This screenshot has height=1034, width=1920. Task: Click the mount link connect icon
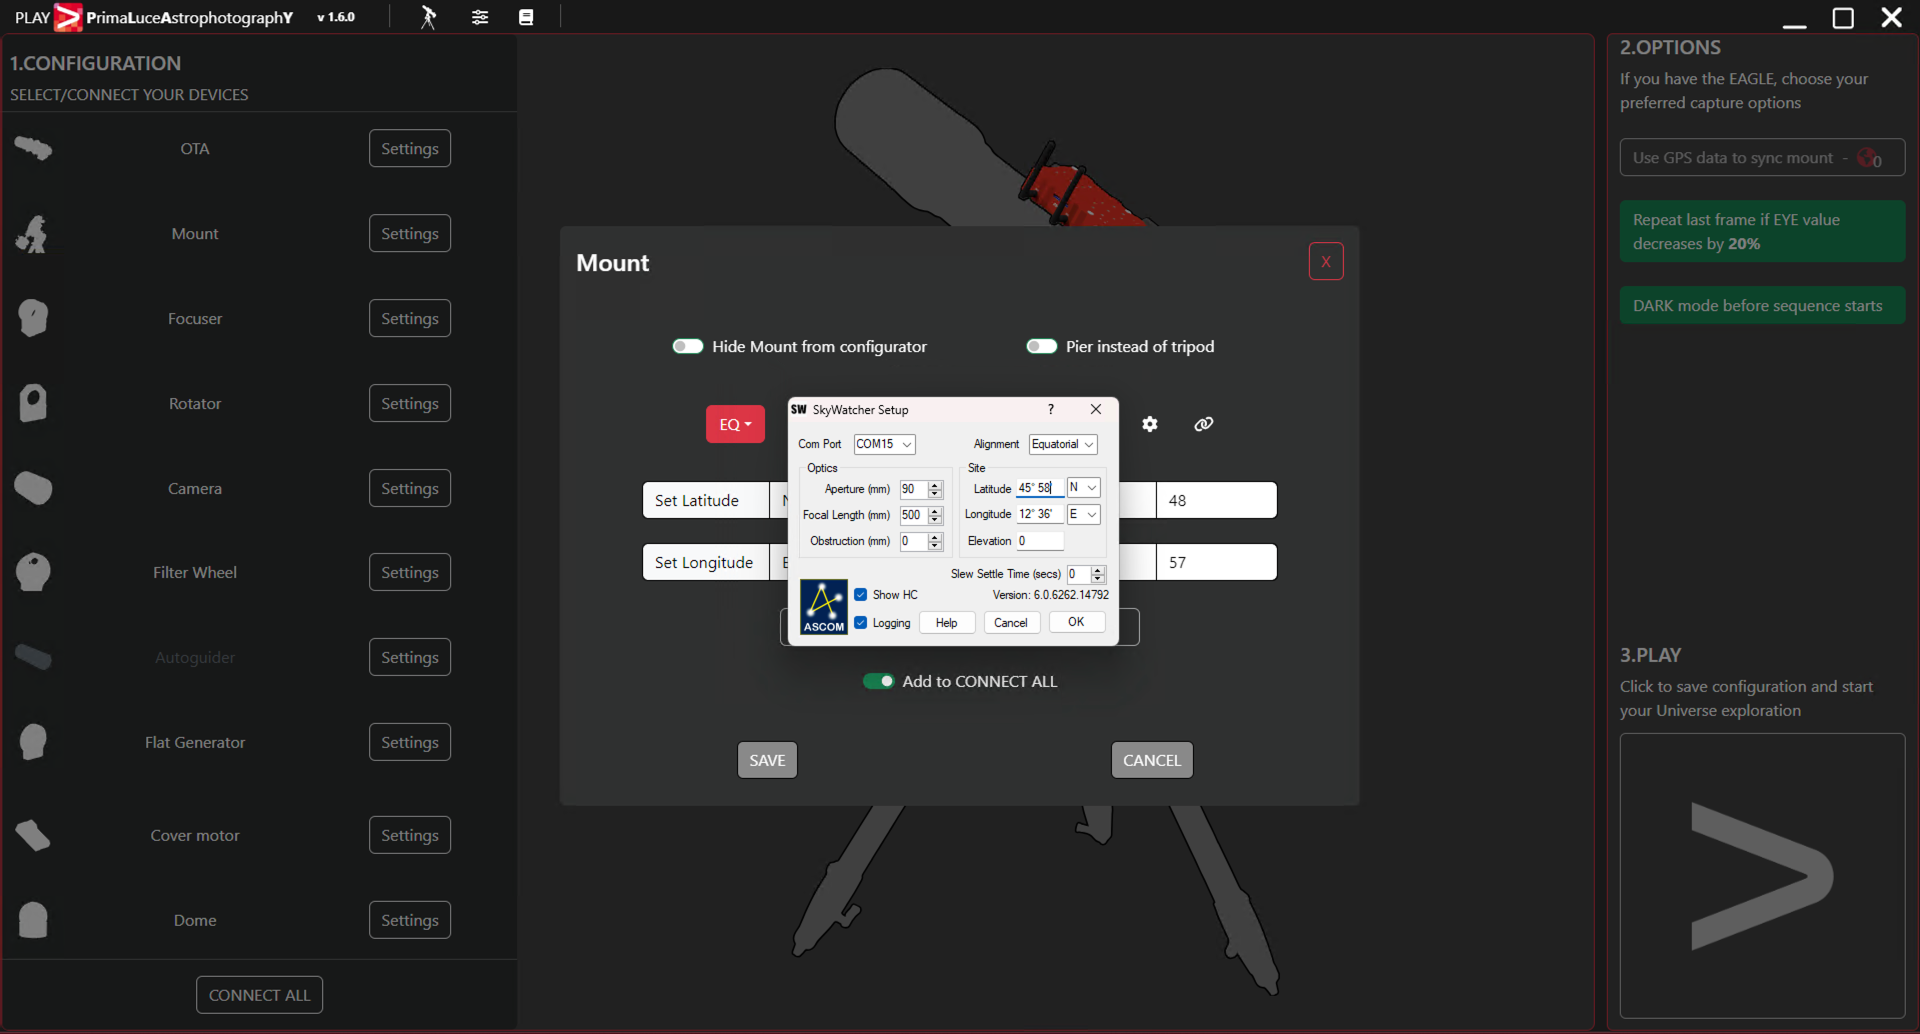pyautogui.click(x=1204, y=424)
